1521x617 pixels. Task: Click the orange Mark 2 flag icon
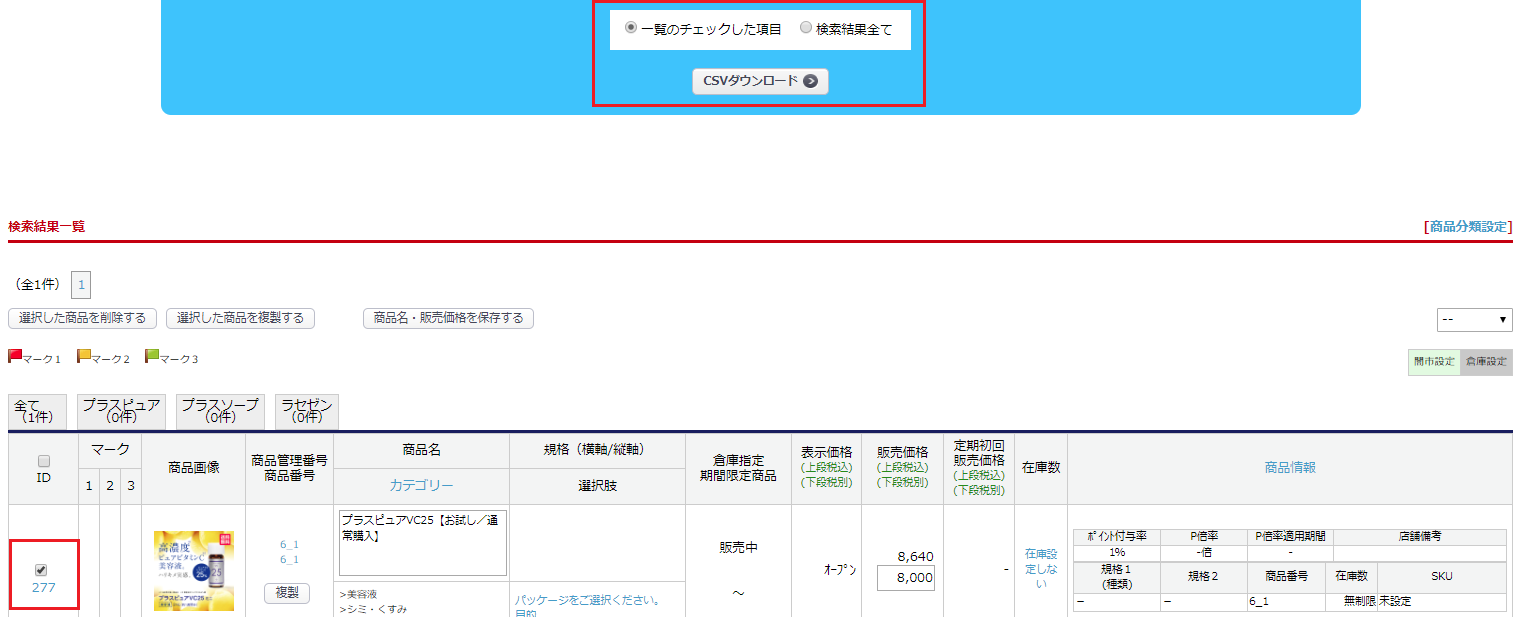(84, 356)
